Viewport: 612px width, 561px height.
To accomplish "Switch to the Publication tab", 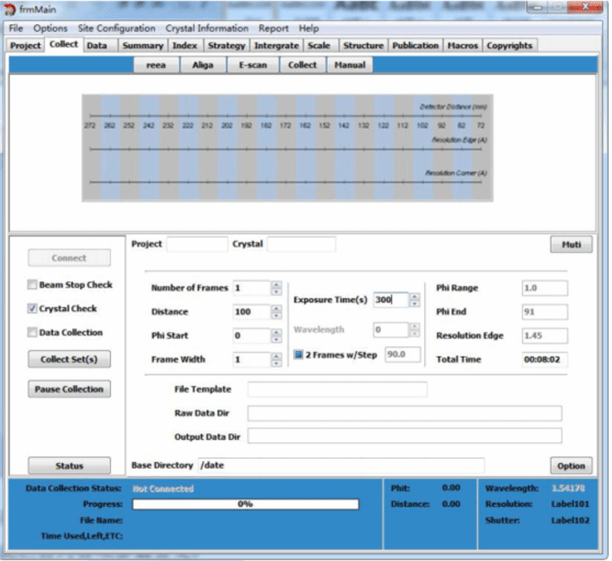I will tap(415, 45).
